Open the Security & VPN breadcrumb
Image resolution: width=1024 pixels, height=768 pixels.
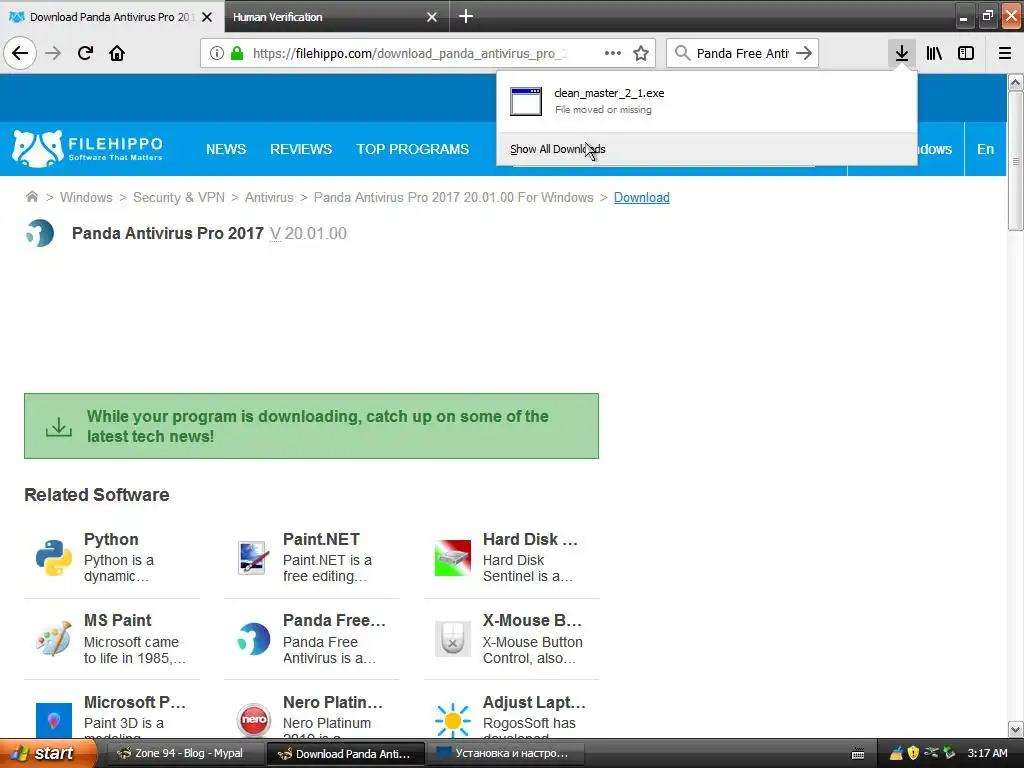[179, 197]
